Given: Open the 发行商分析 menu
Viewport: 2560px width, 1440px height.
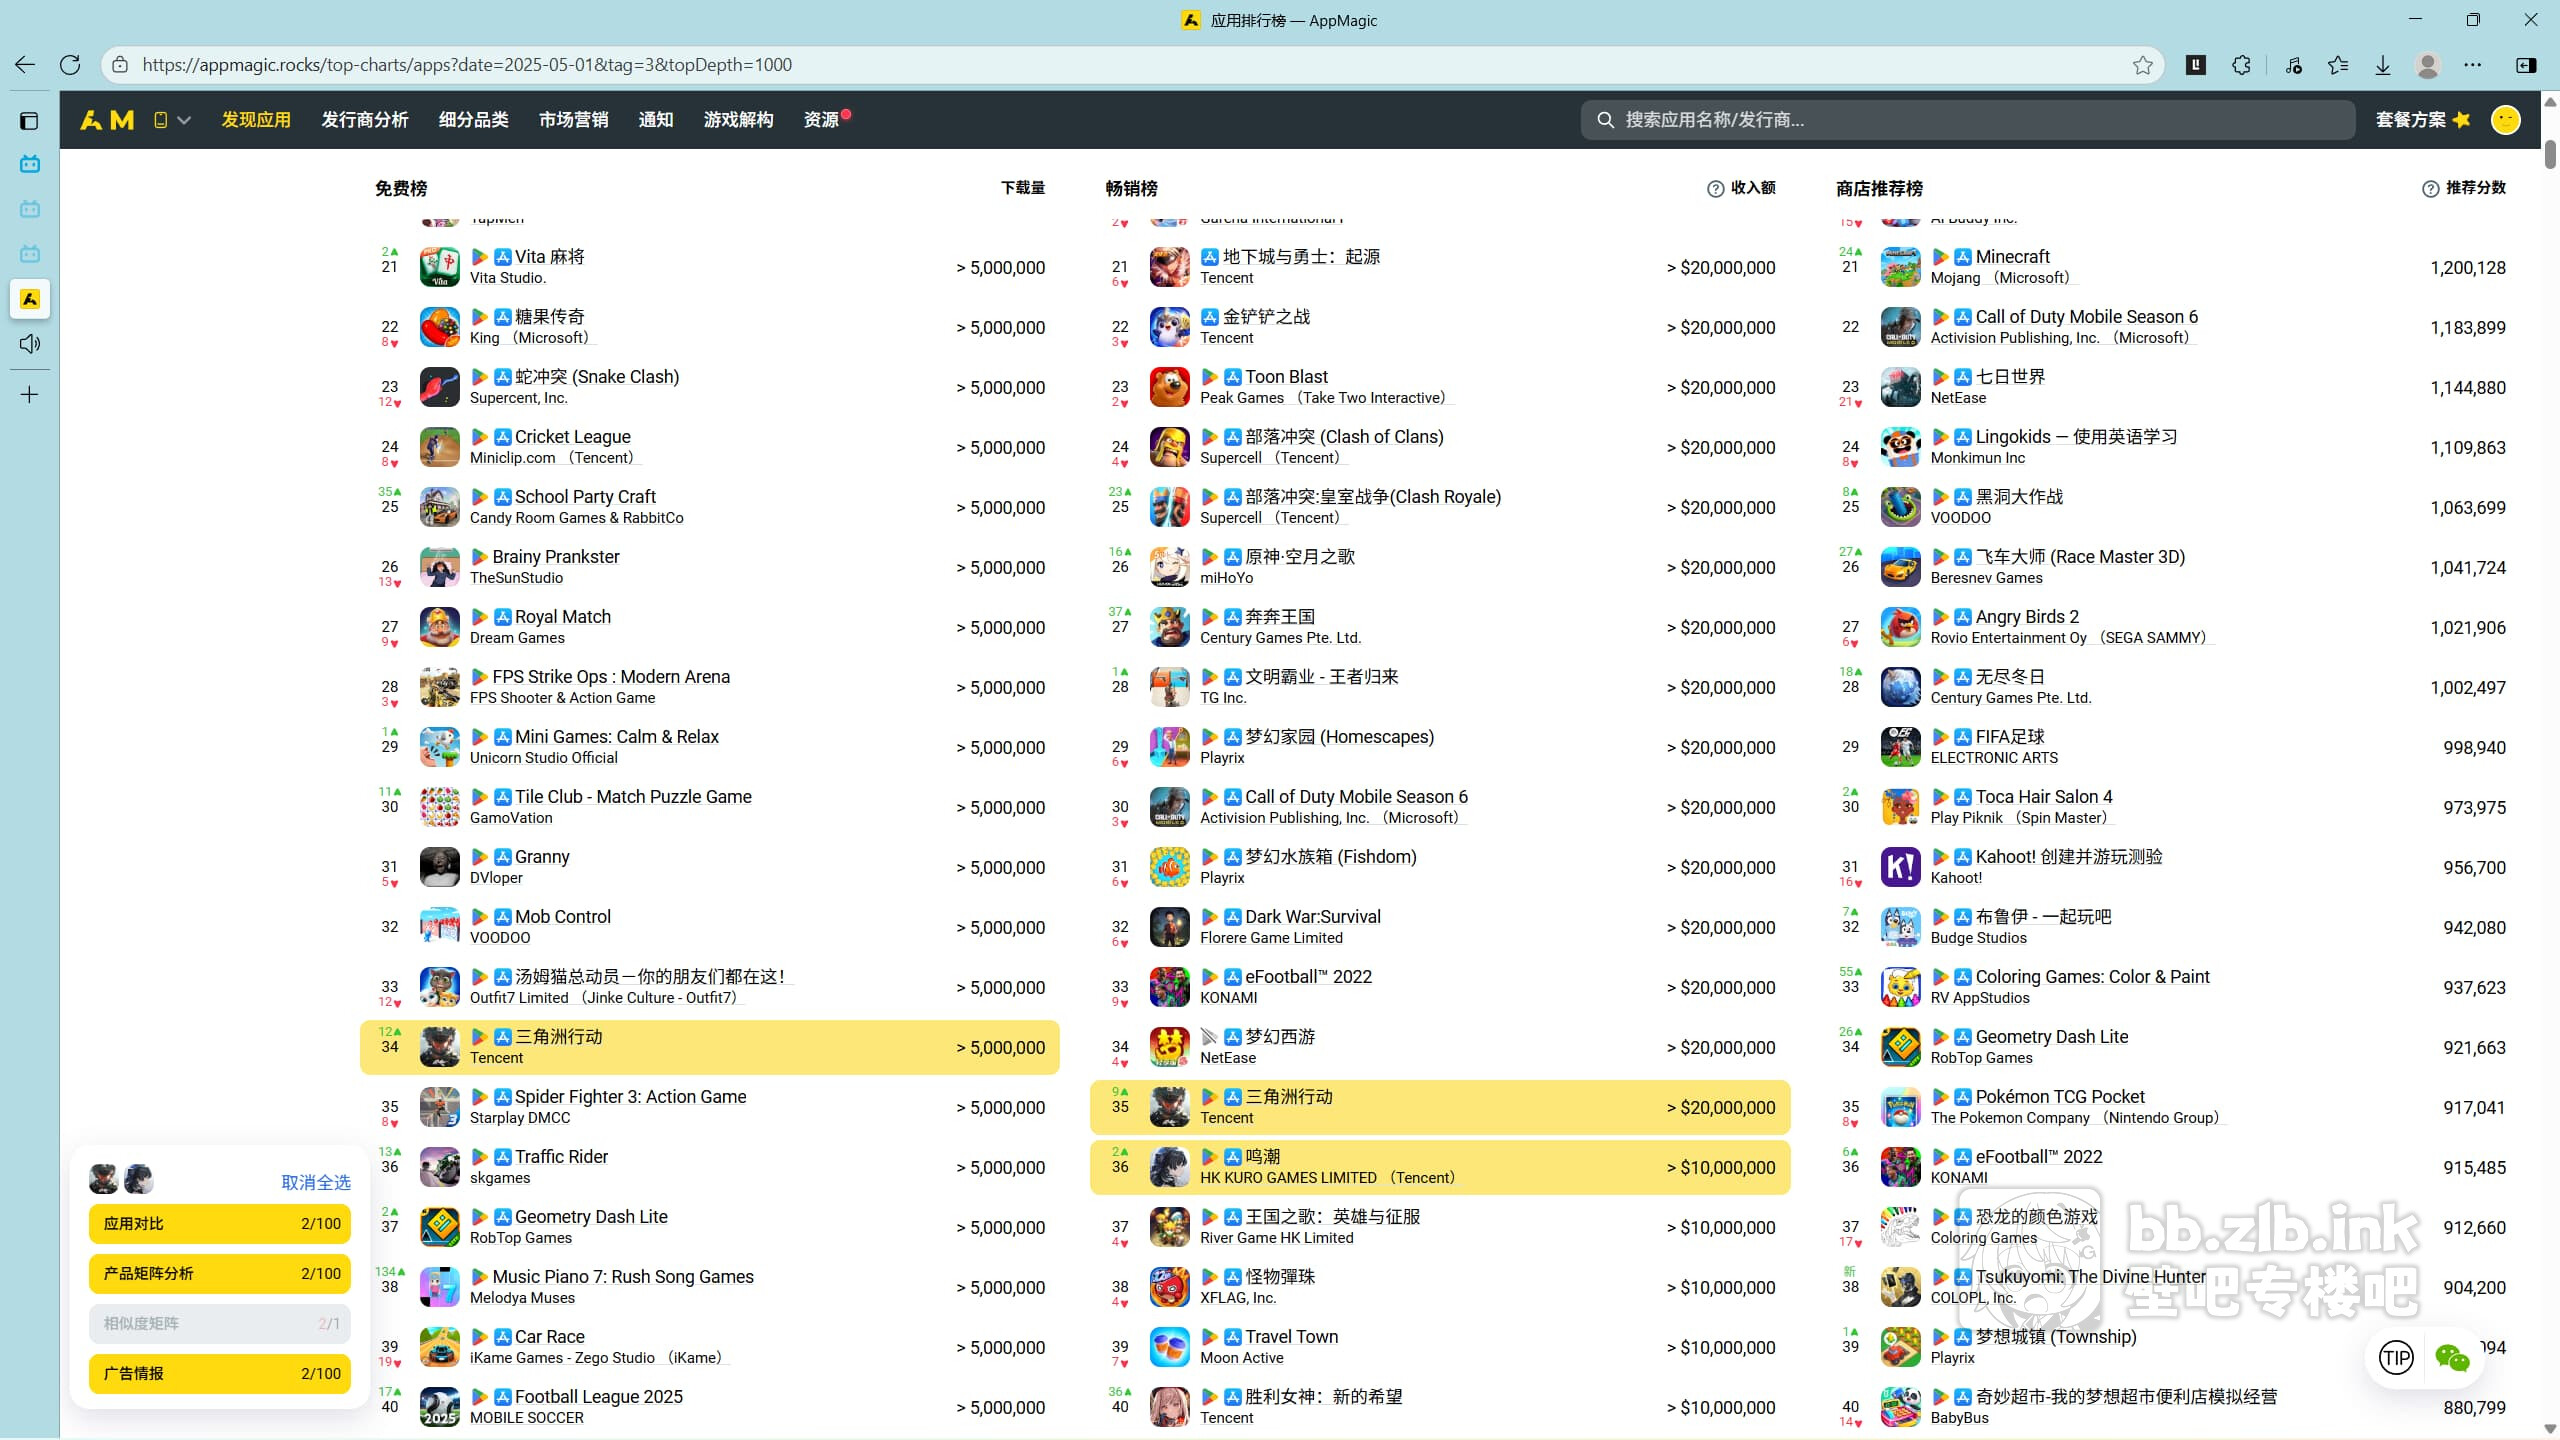Looking at the screenshot, I should click(364, 120).
